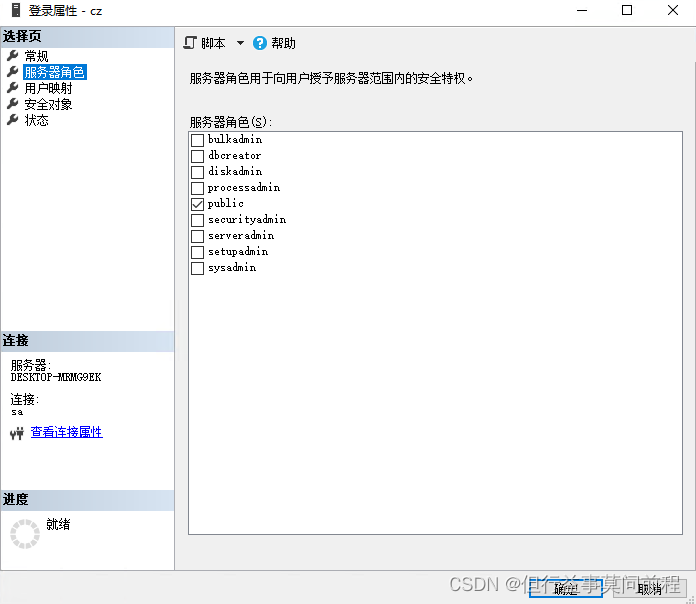Click wrench icon beside 服务器角色

[x=12, y=71]
